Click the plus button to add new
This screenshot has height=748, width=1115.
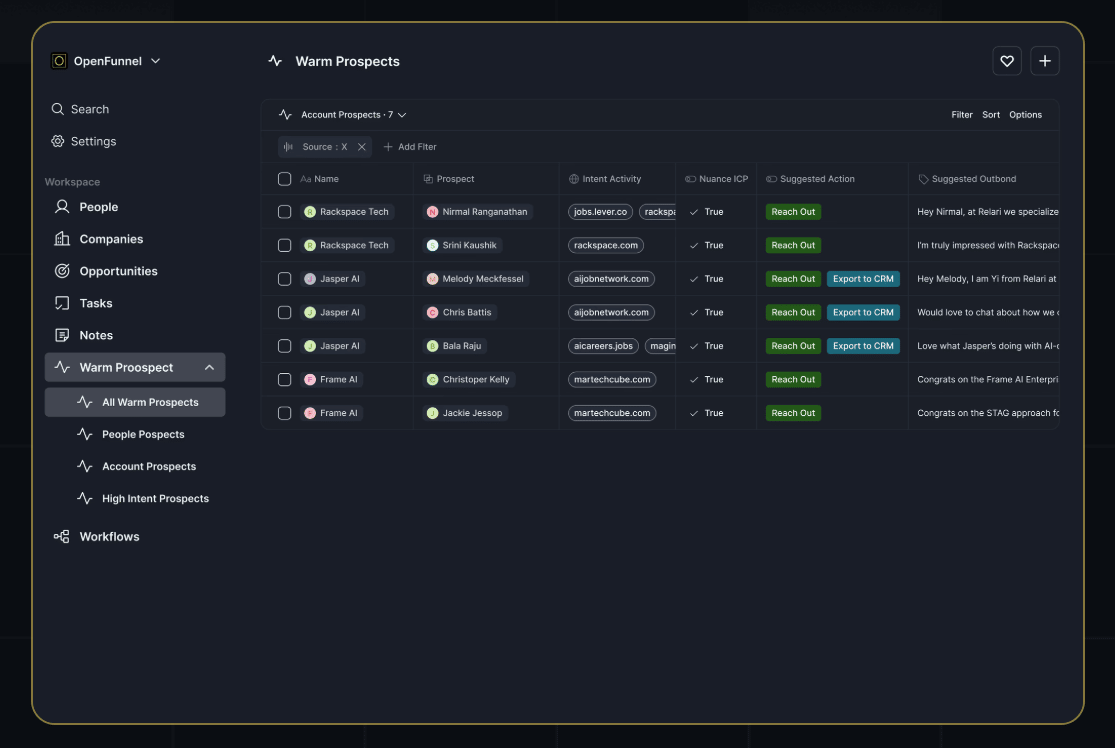(1045, 61)
